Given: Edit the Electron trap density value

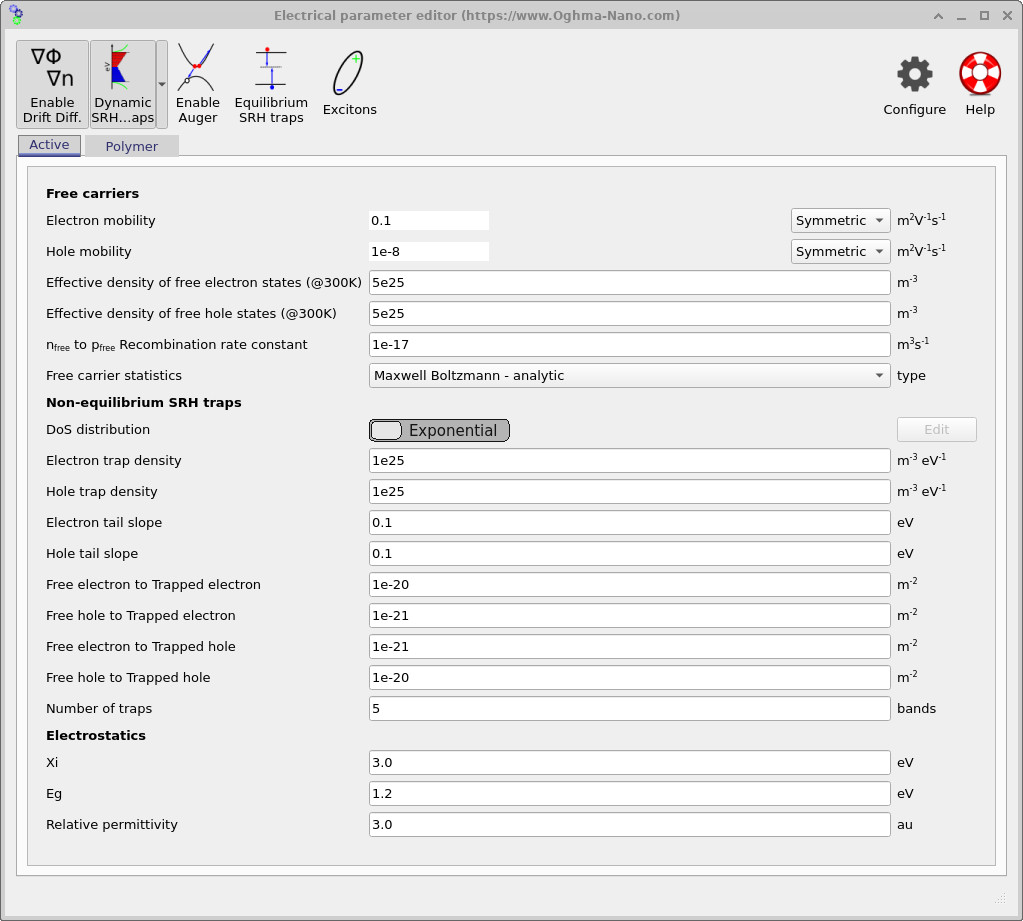Looking at the screenshot, I should [626, 460].
